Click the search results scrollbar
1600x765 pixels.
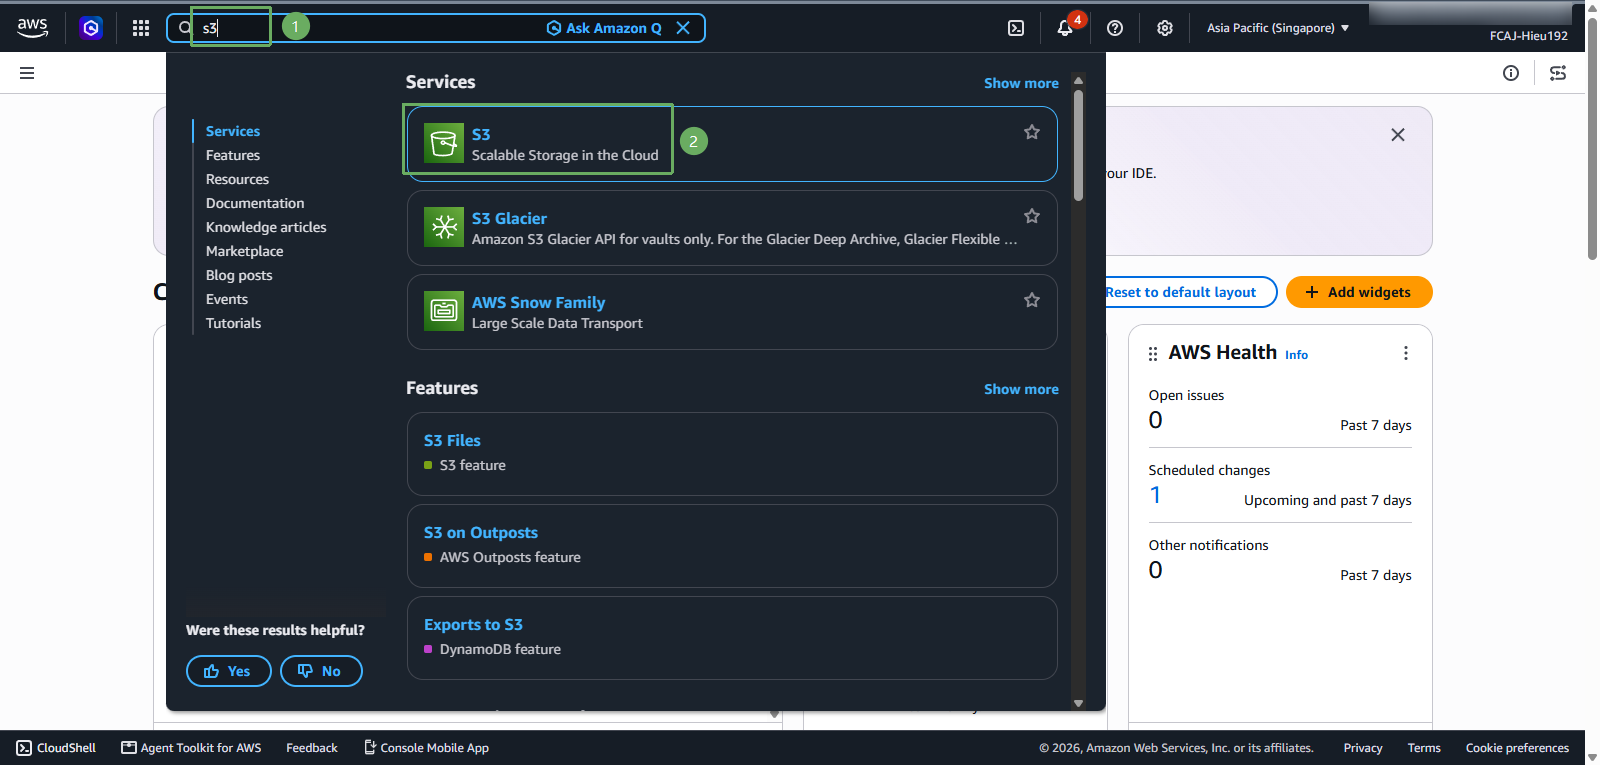(1078, 145)
